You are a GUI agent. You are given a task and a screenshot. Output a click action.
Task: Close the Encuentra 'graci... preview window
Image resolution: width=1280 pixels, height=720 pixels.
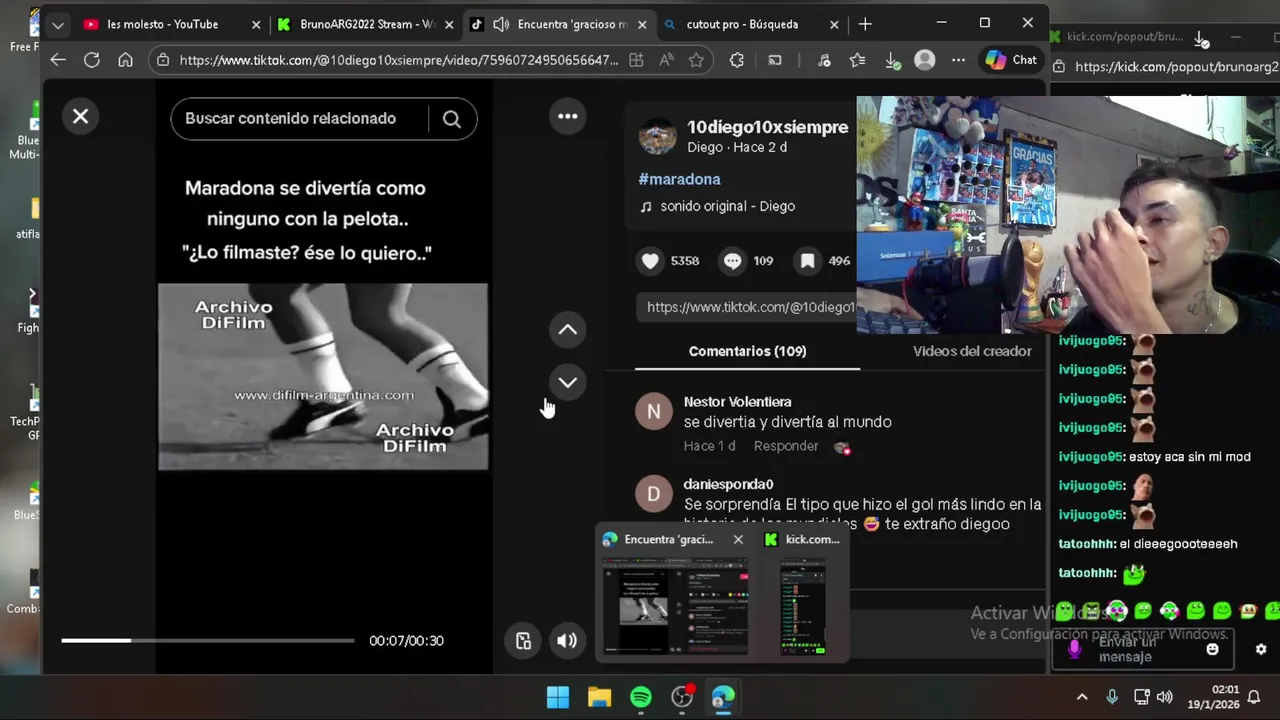coord(738,539)
